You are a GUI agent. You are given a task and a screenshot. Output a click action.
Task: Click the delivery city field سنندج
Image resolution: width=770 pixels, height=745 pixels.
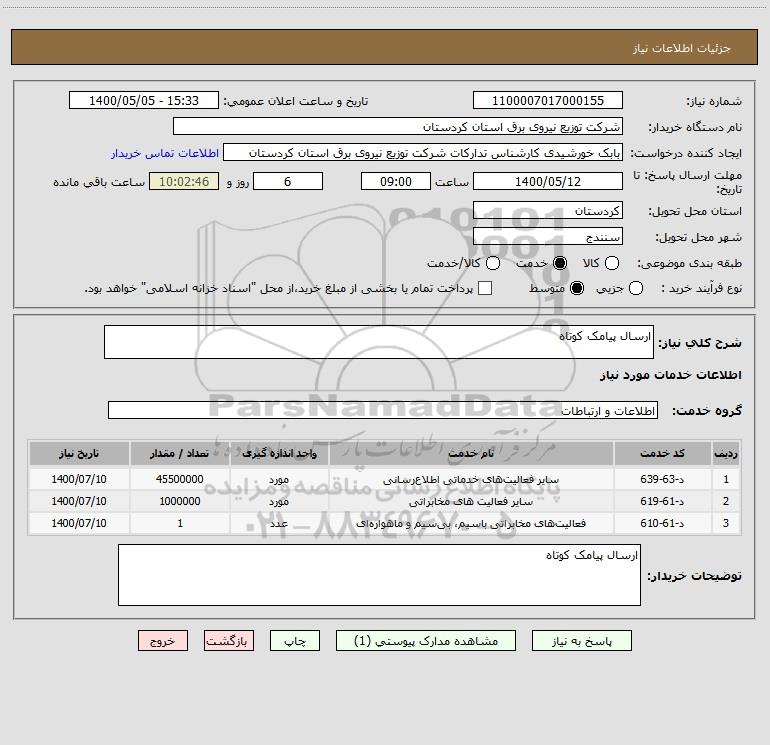click(548, 236)
